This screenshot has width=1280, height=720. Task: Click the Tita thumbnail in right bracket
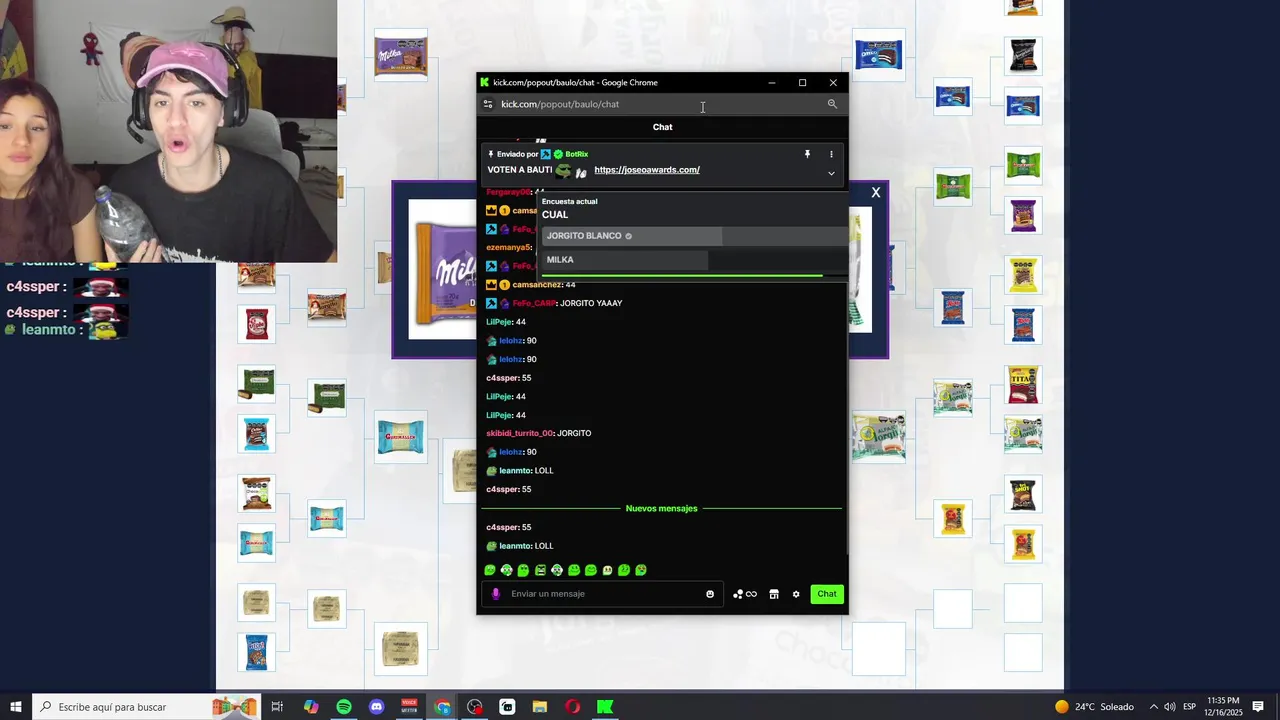[1023, 385]
